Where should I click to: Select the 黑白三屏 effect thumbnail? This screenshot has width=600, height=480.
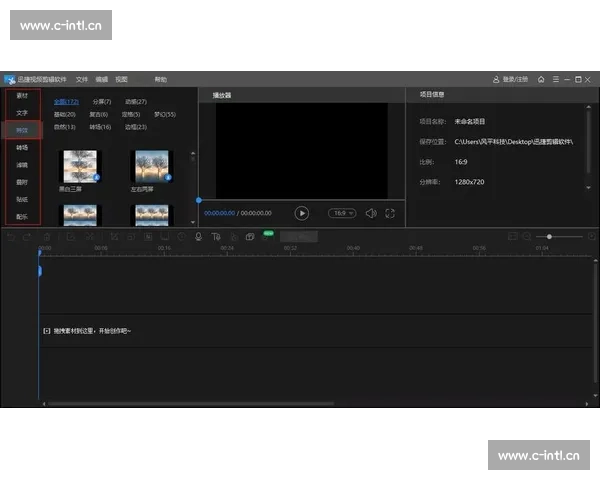tap(79, 165)
